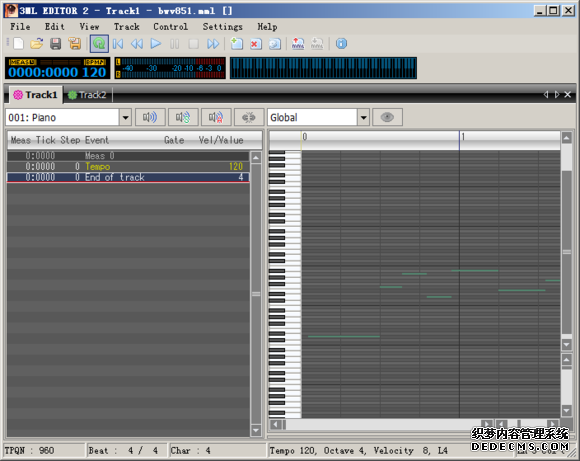This screenshot has width=580, height=461.
Task: Add a new track with plus icon
Action: pos(236,44)
